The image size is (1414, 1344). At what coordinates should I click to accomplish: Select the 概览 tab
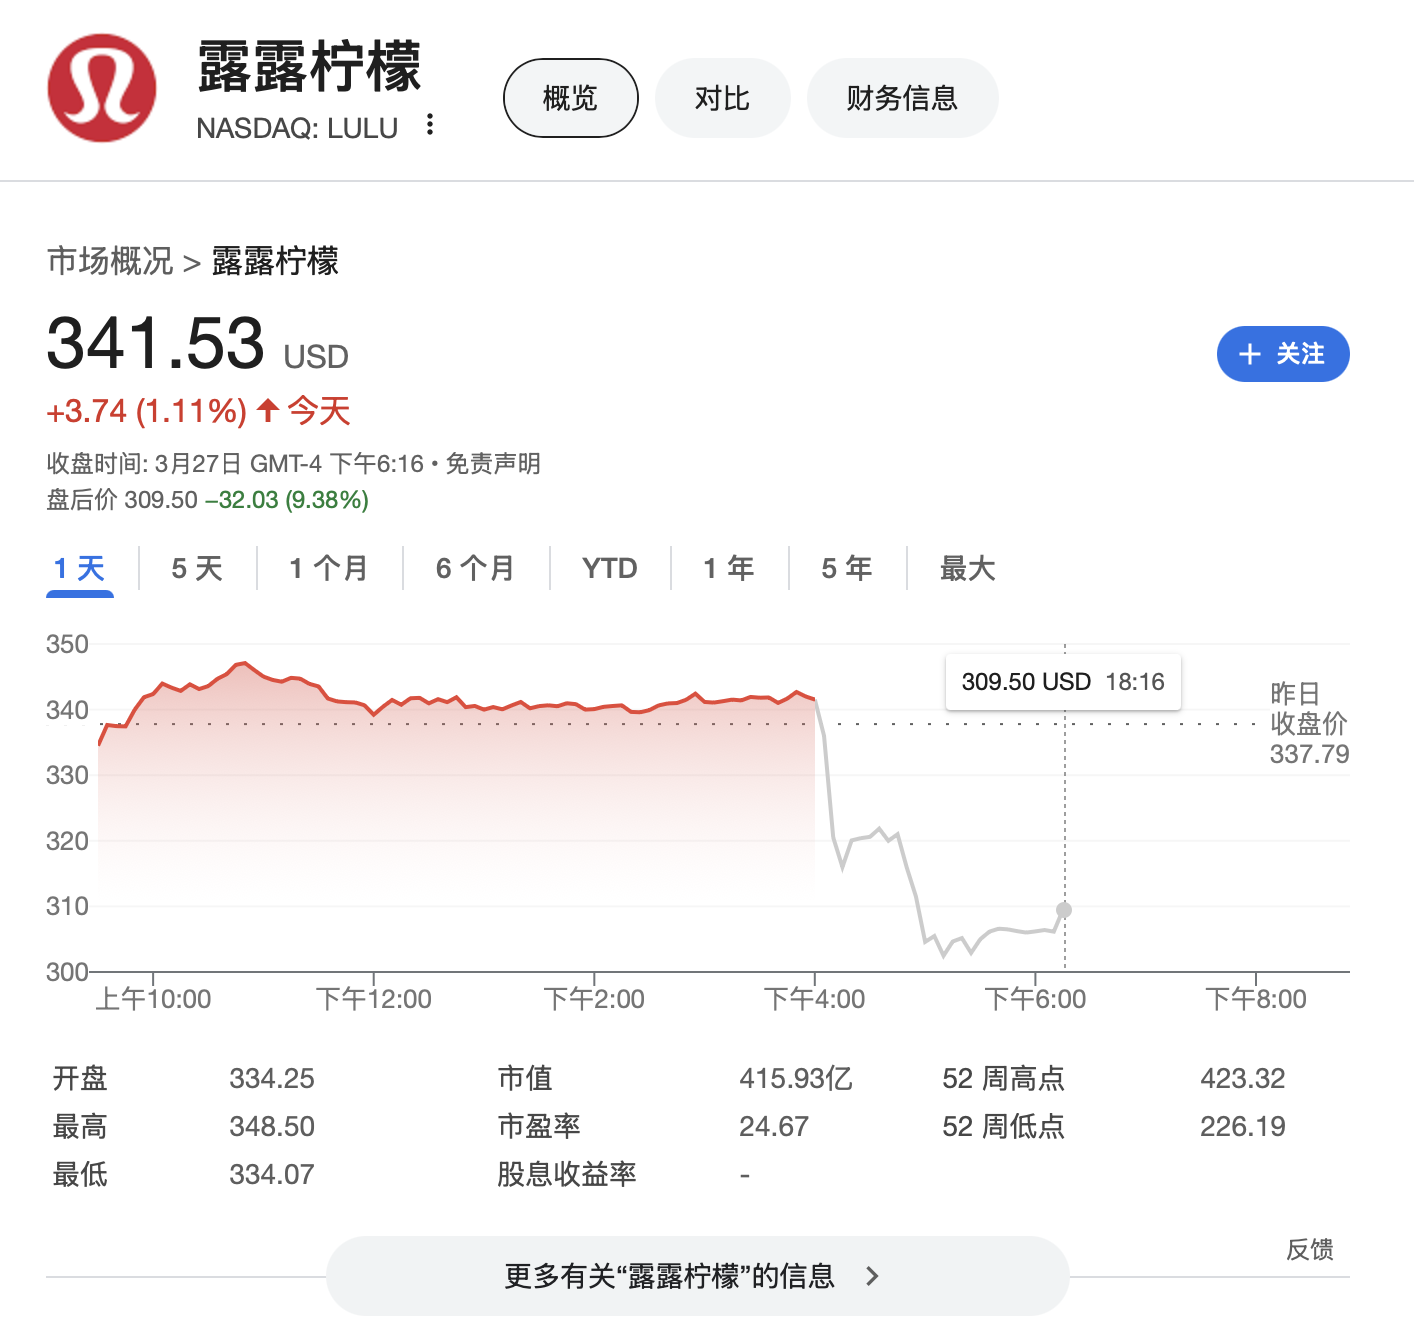(570, 97)
